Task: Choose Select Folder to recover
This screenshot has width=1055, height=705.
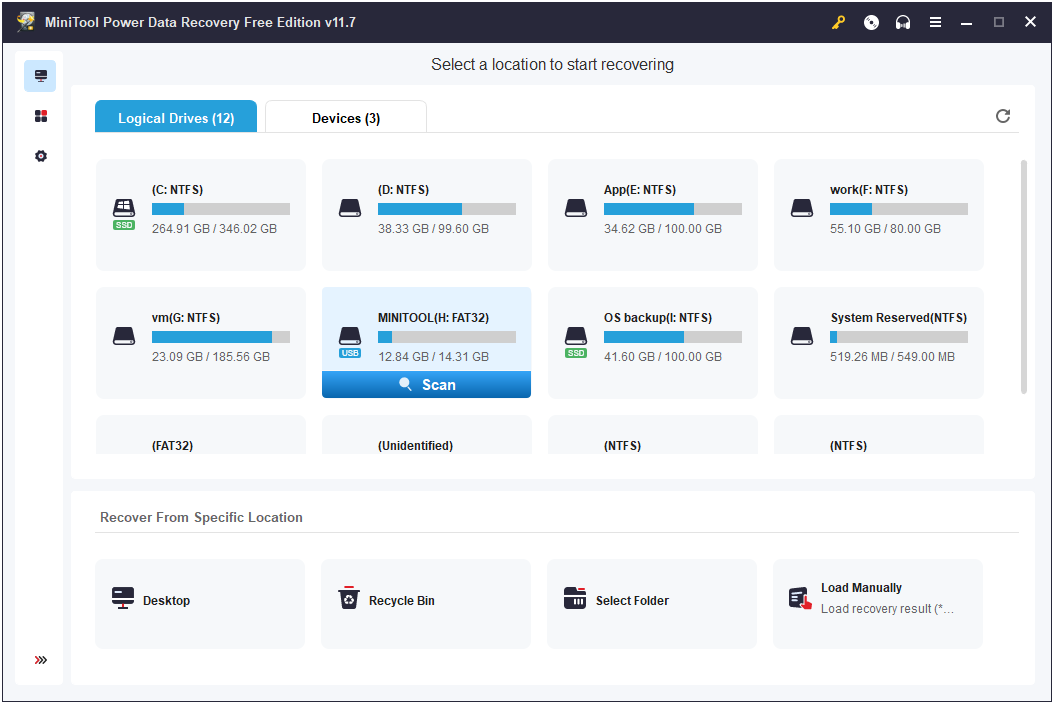Action: tap(652, 604)
